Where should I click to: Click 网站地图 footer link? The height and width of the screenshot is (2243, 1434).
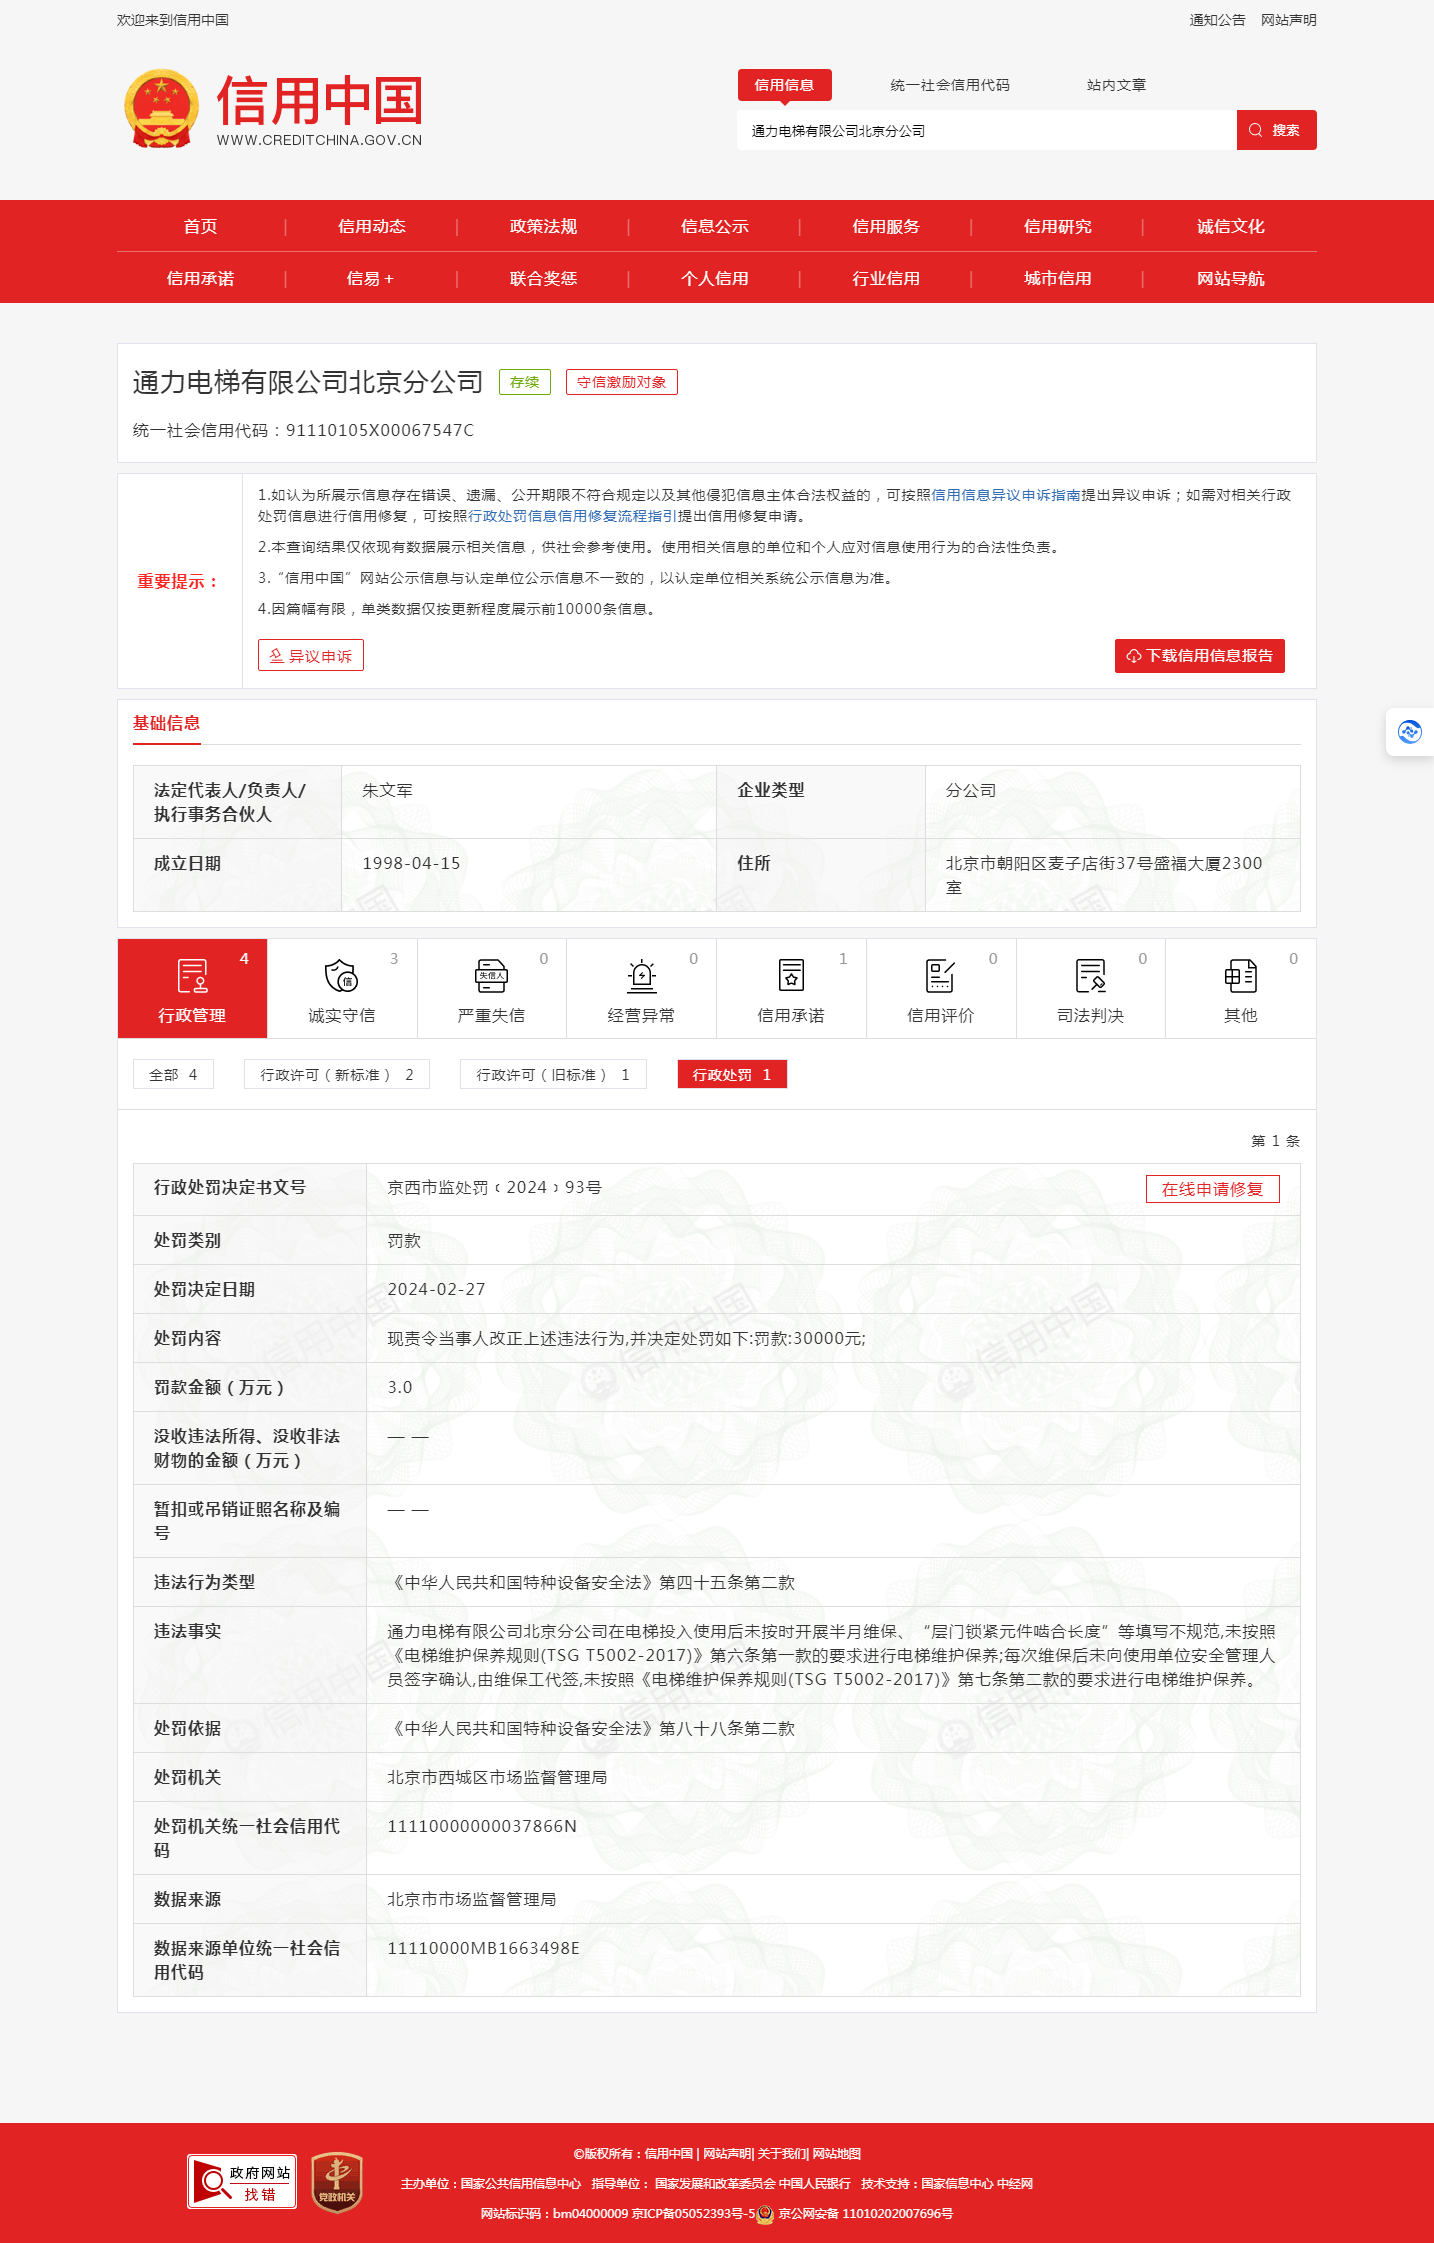tap(836, 2154)
